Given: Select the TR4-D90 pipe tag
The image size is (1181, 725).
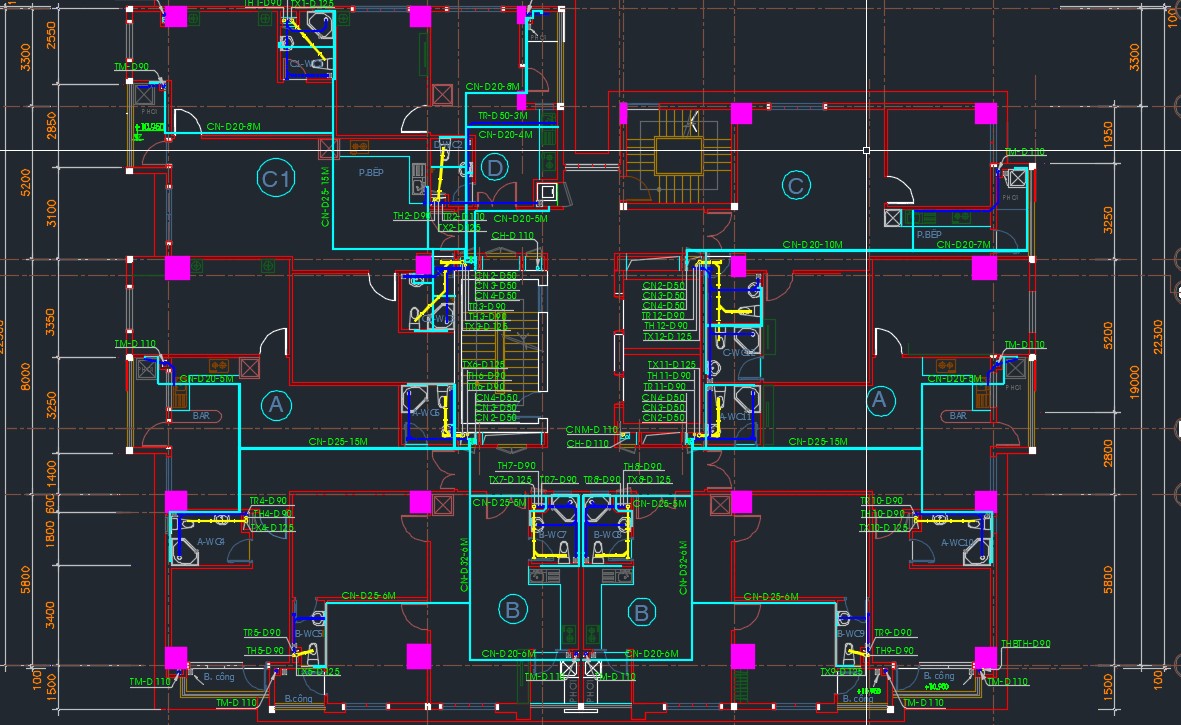Looking at the screenshot, I should click(268, 501).
